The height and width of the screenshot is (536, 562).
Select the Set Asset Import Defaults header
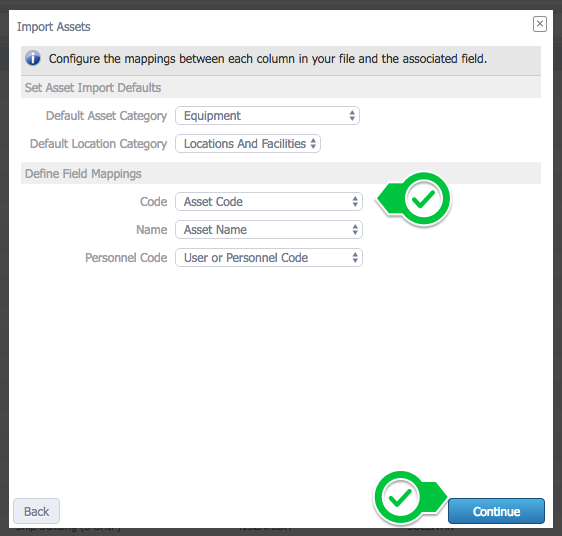[x=93, y=88]
